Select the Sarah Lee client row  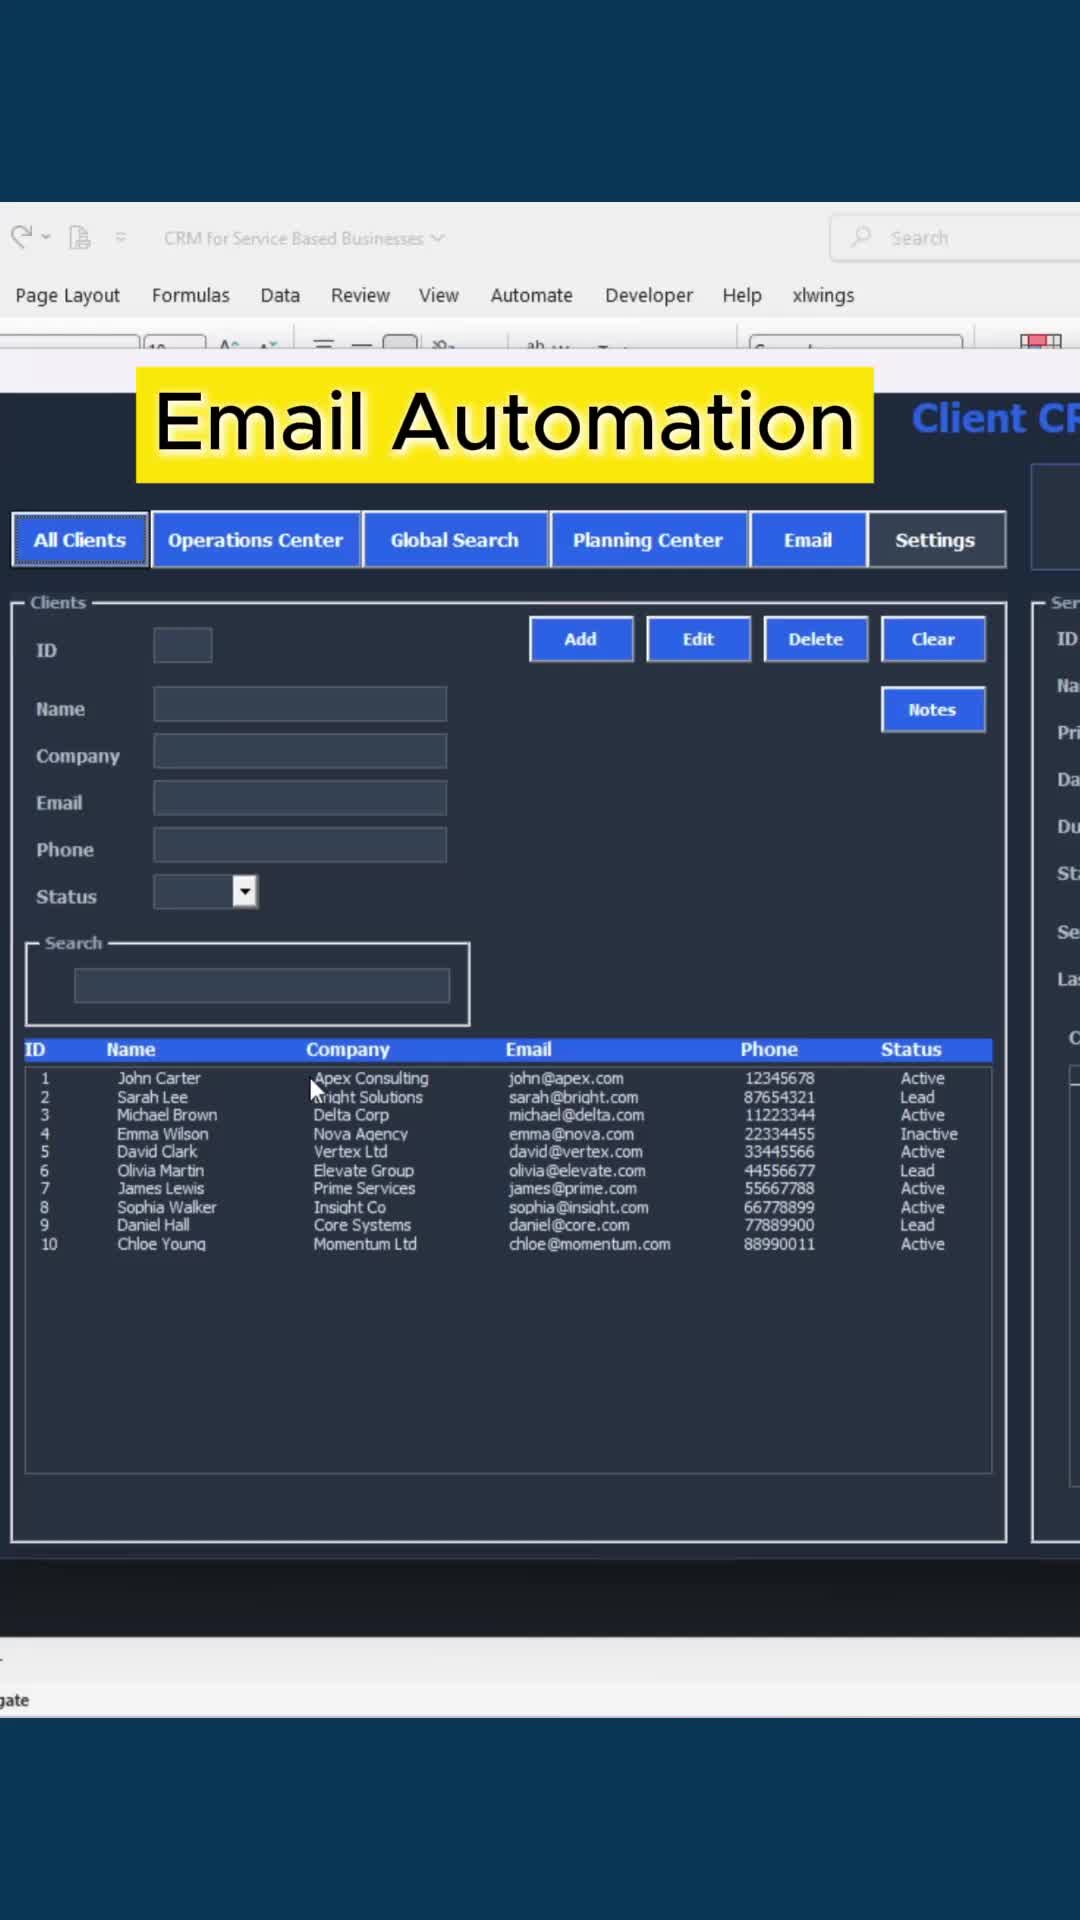tap(508, 1097)
